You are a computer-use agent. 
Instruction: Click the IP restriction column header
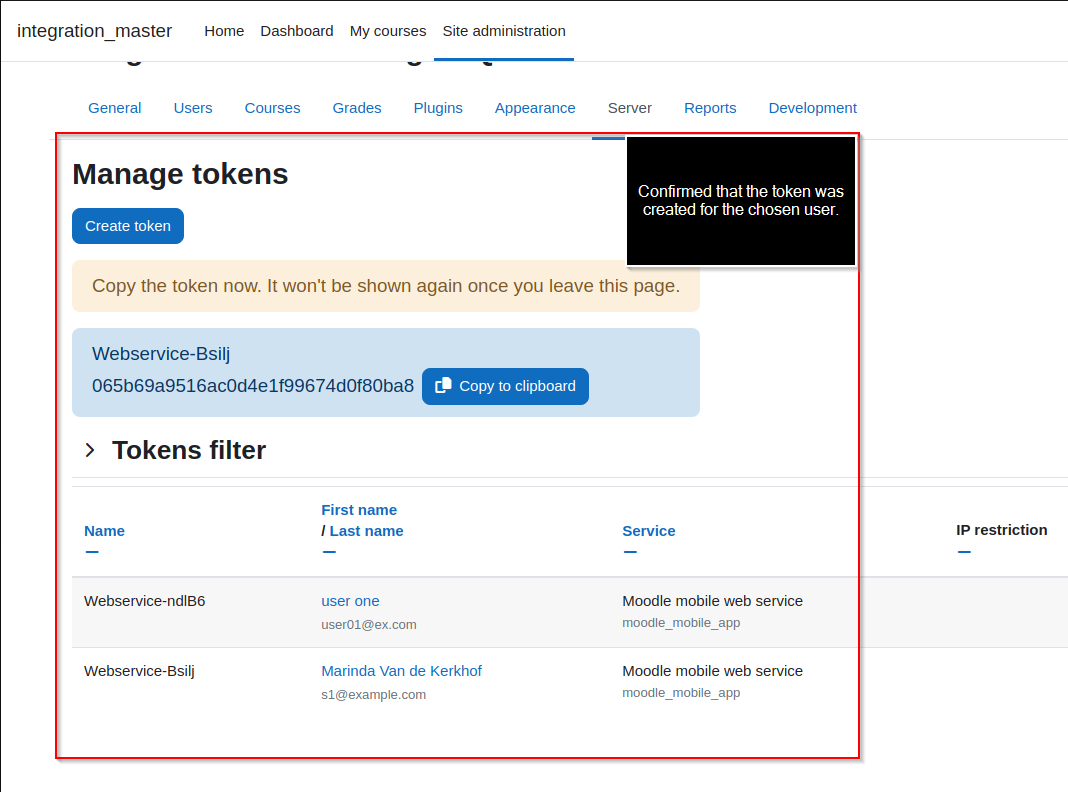[x=1001, y=530]
